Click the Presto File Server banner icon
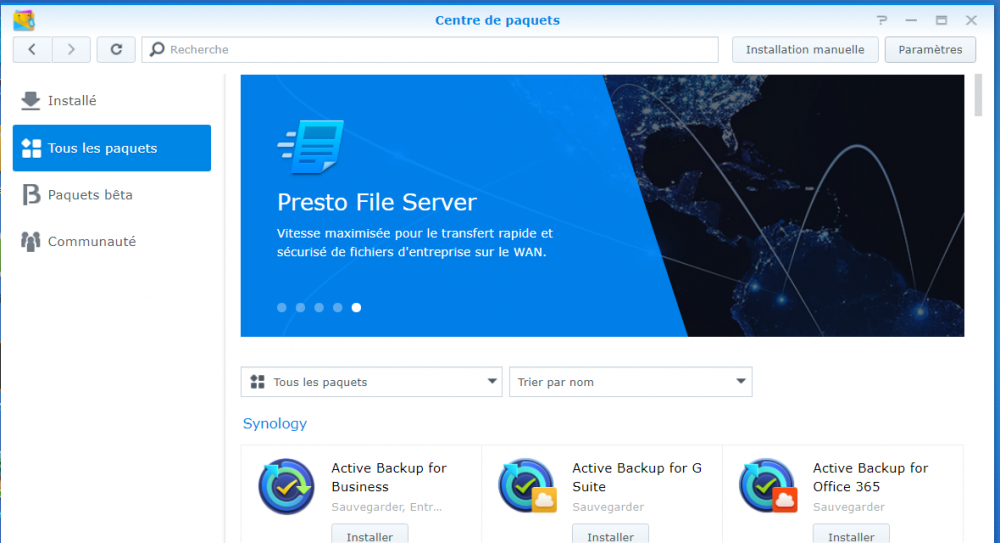1000x543 pixels. [x=311, y=146]
